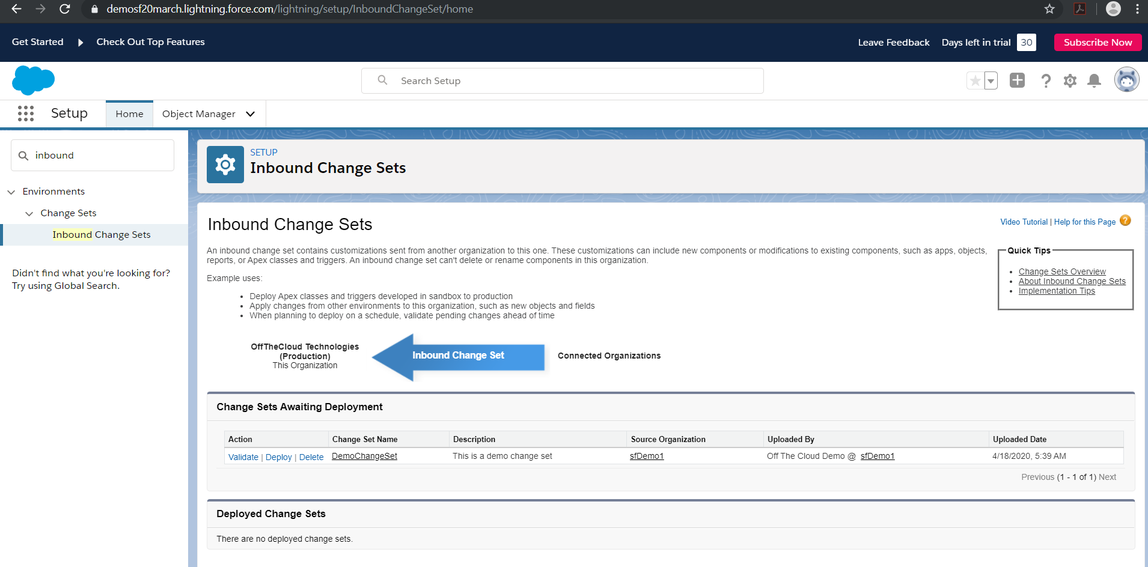1148x567 pixels.
Task: Open the Implementation Tips link
Action: pyautogui.click(x=1056, y=291)
